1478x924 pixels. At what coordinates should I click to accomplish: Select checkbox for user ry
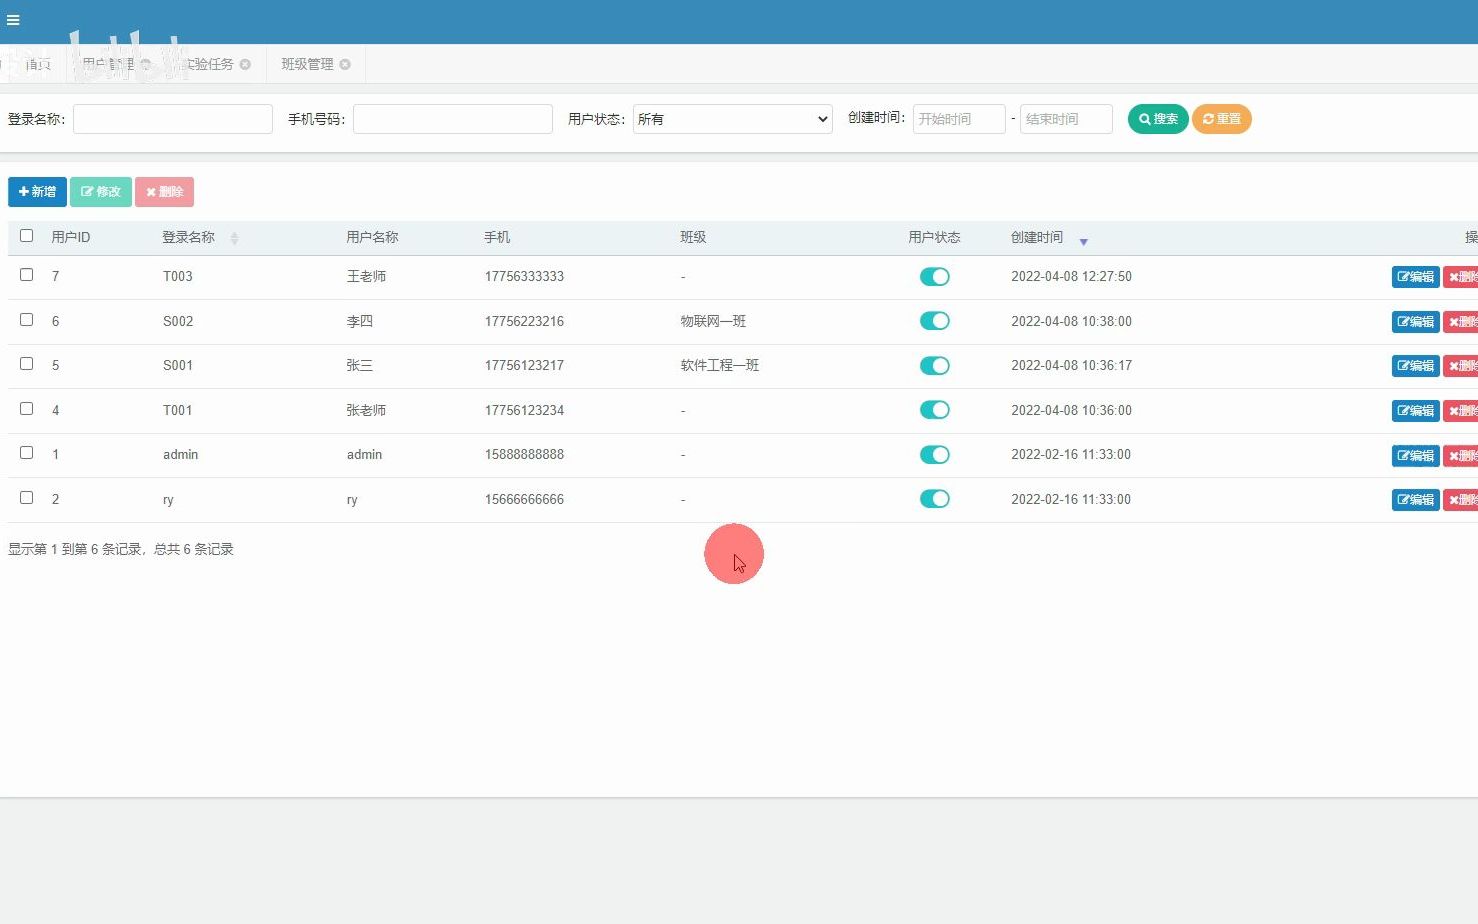27,498
